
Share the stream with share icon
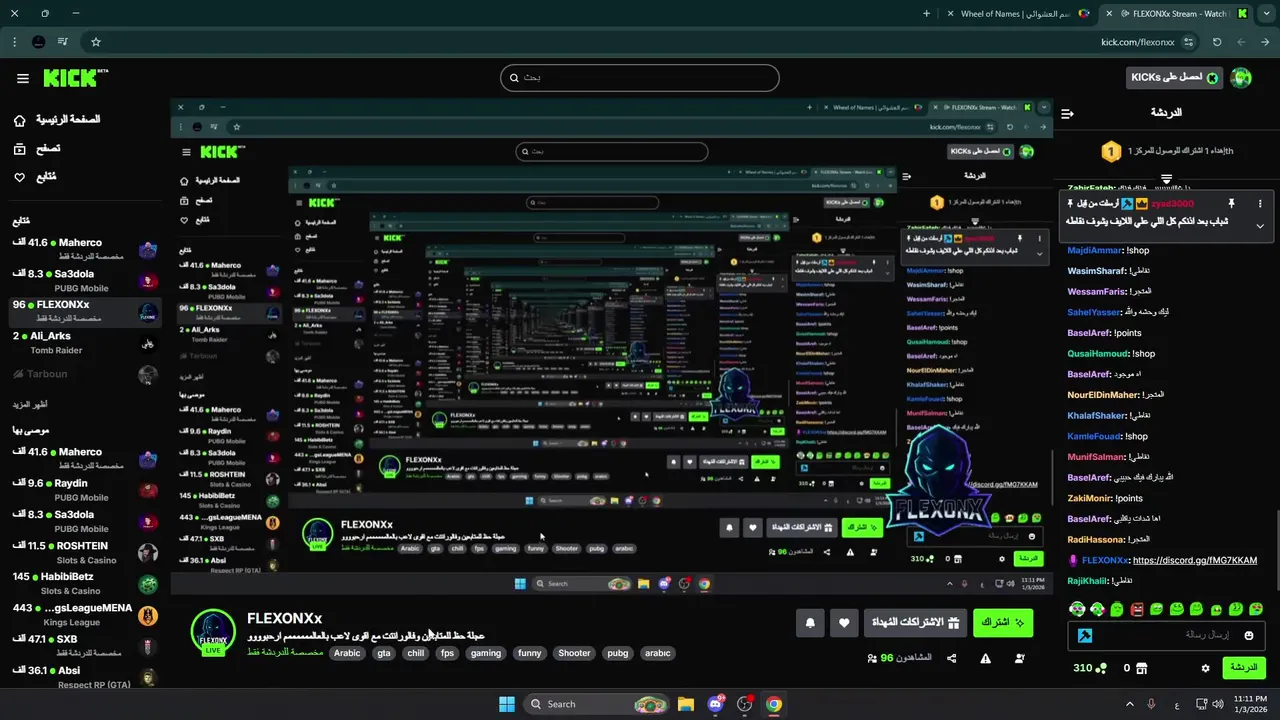coord(951,658)
